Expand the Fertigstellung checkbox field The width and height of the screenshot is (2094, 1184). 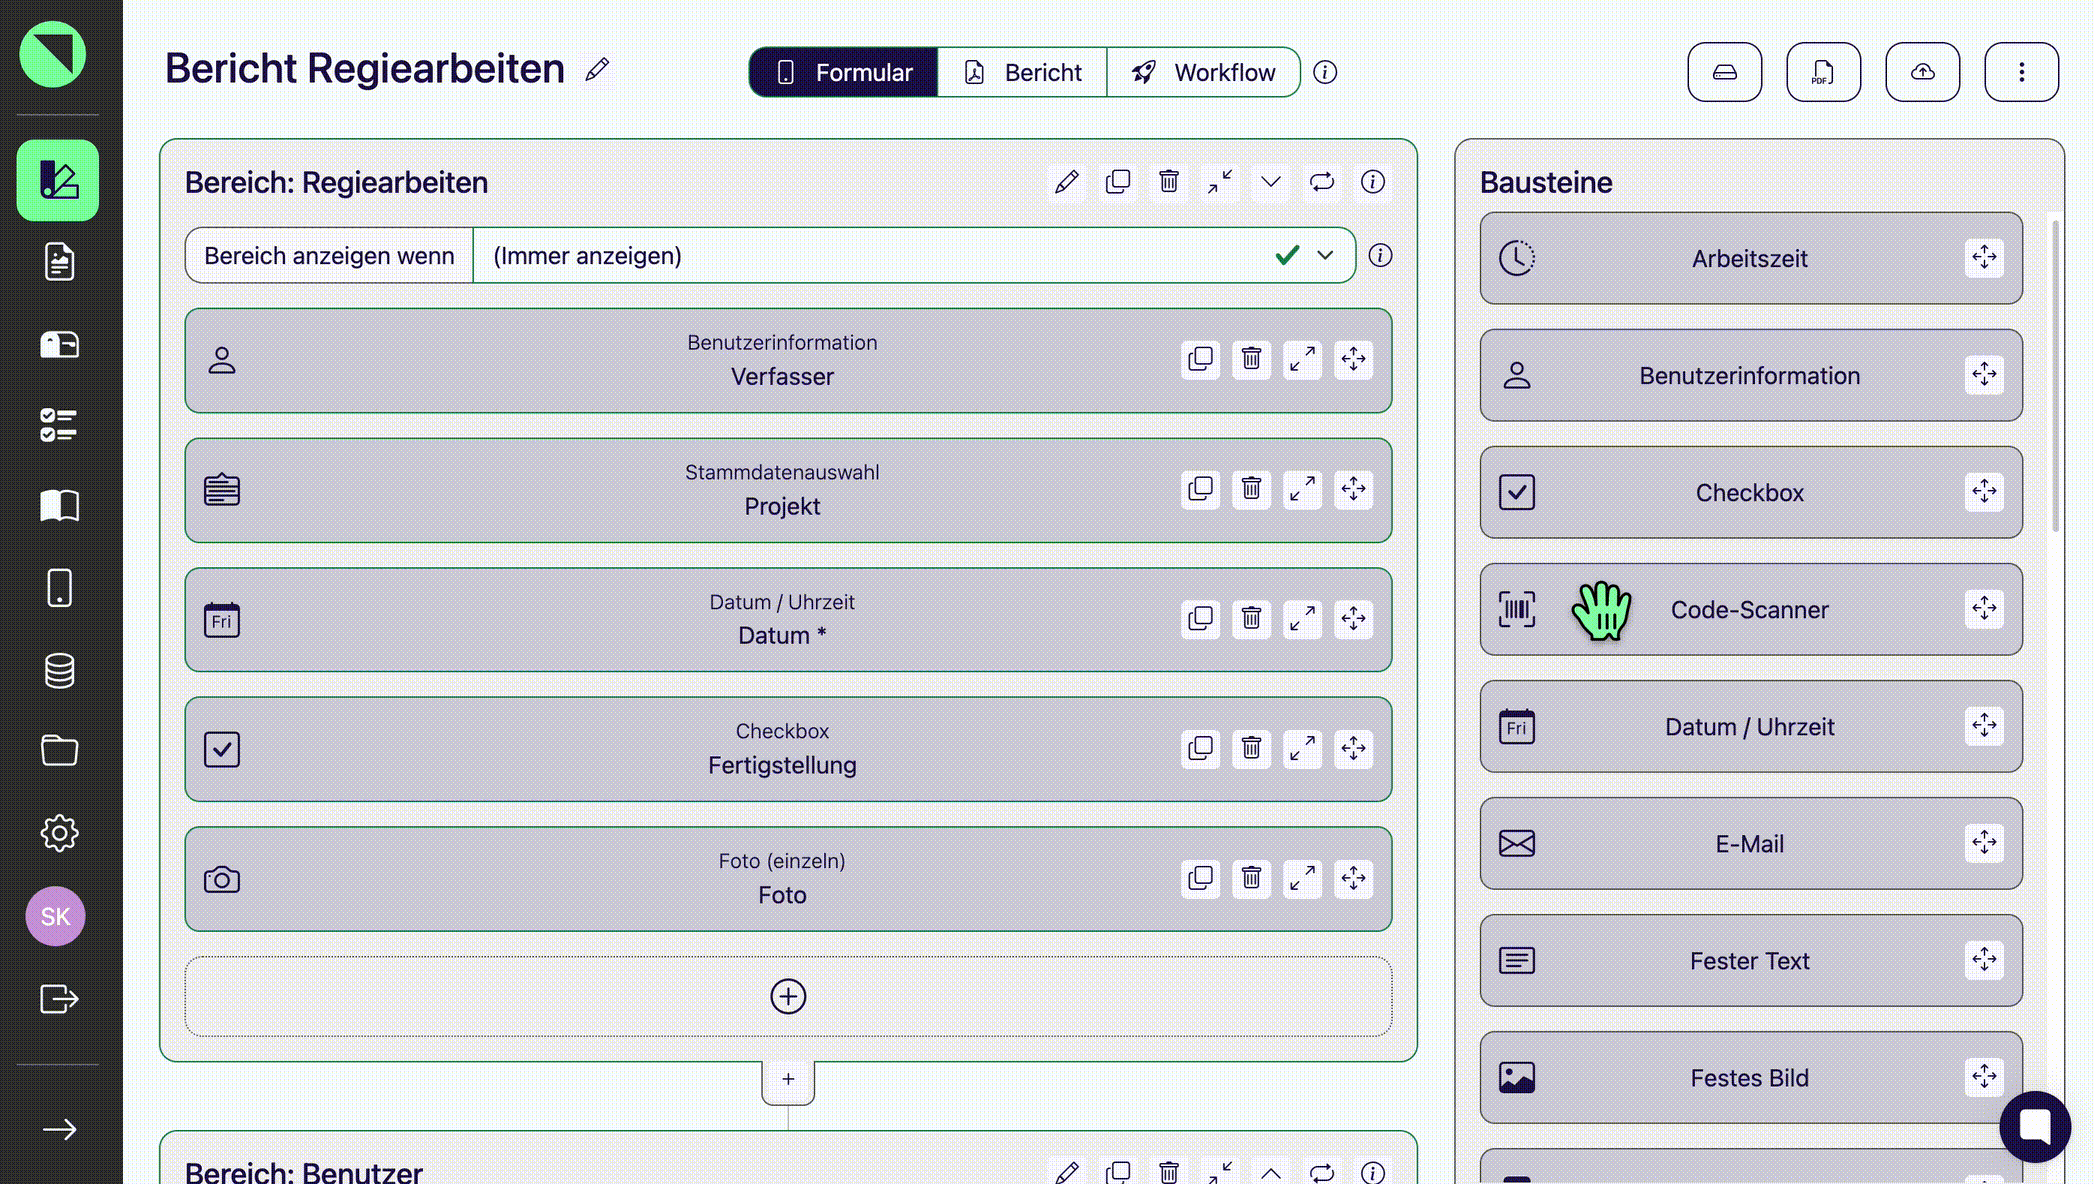click(x=1302, y=749)
